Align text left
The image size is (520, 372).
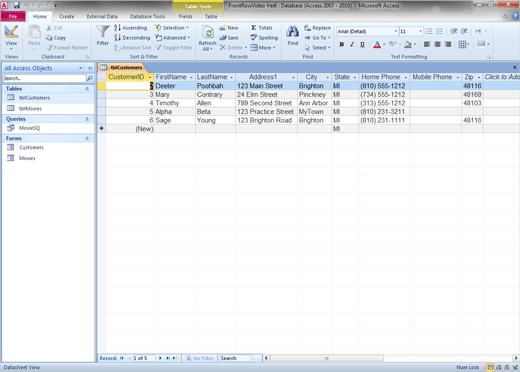[427, 44]
